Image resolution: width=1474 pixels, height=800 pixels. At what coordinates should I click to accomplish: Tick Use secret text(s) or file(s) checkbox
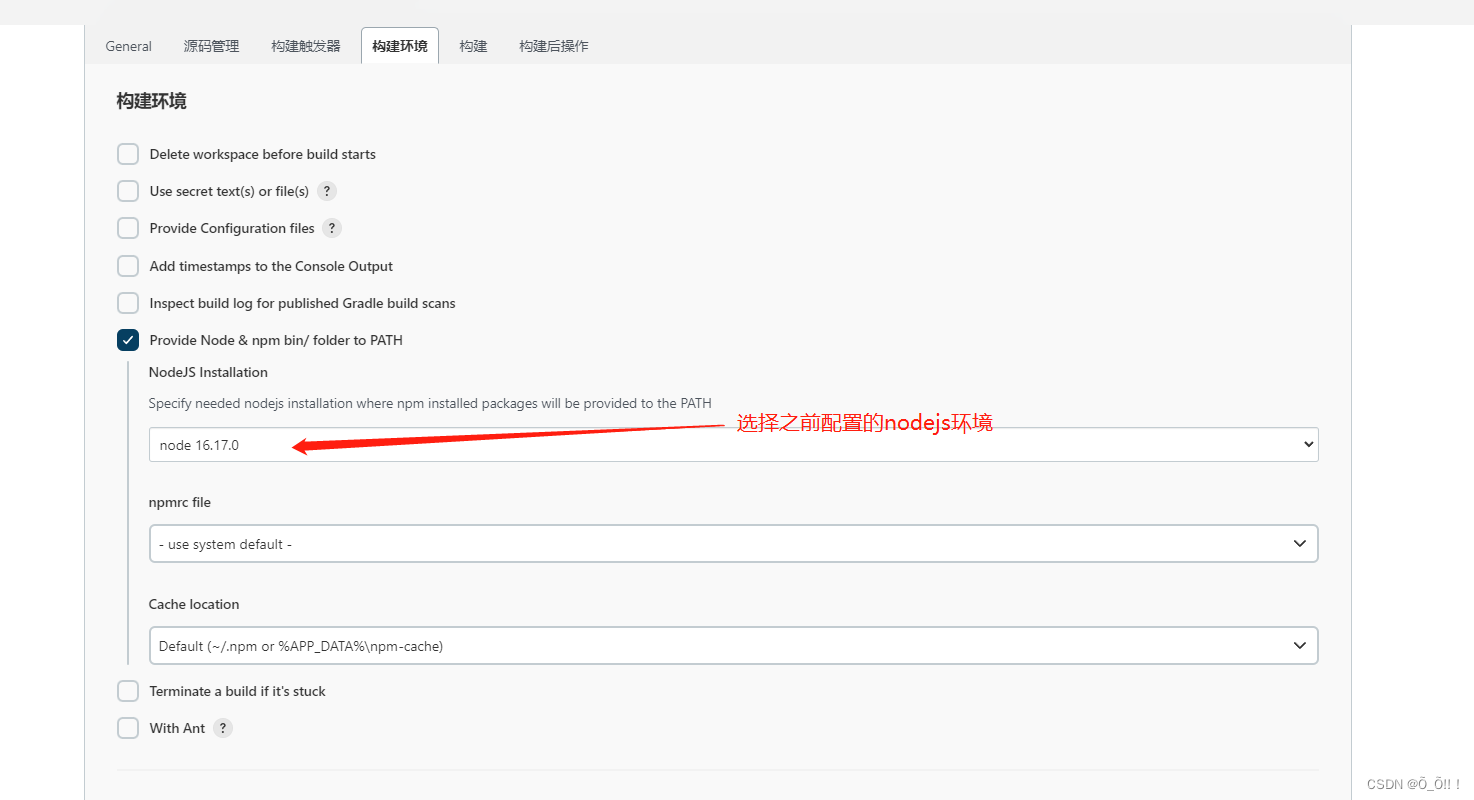(x=128, y=191)
